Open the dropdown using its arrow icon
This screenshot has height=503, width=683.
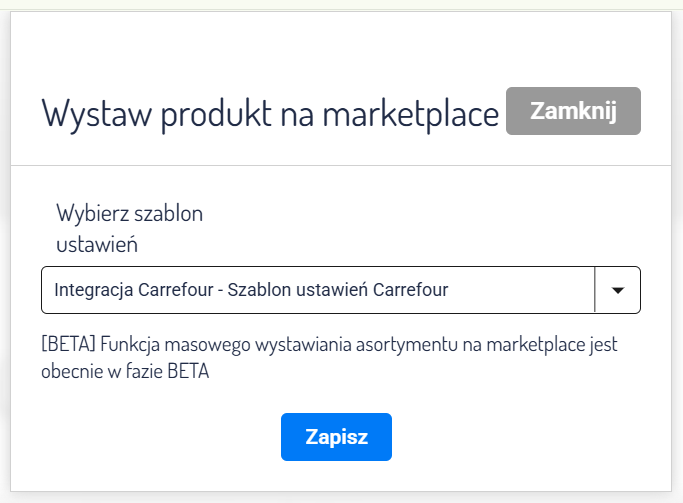coord(618,290)
